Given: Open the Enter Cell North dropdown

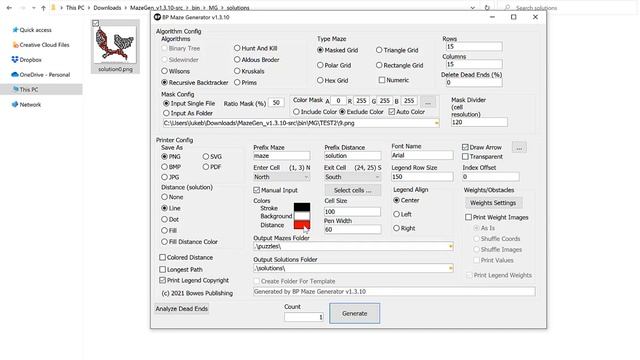Looking at the screenshot, I should coord(281,177).
